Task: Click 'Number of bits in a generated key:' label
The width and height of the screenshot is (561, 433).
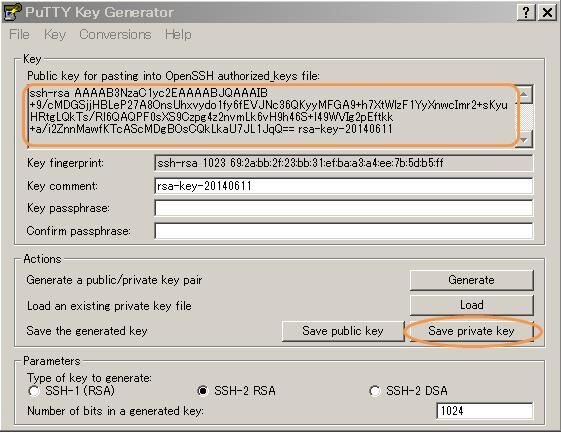Action: click(115, 411)
